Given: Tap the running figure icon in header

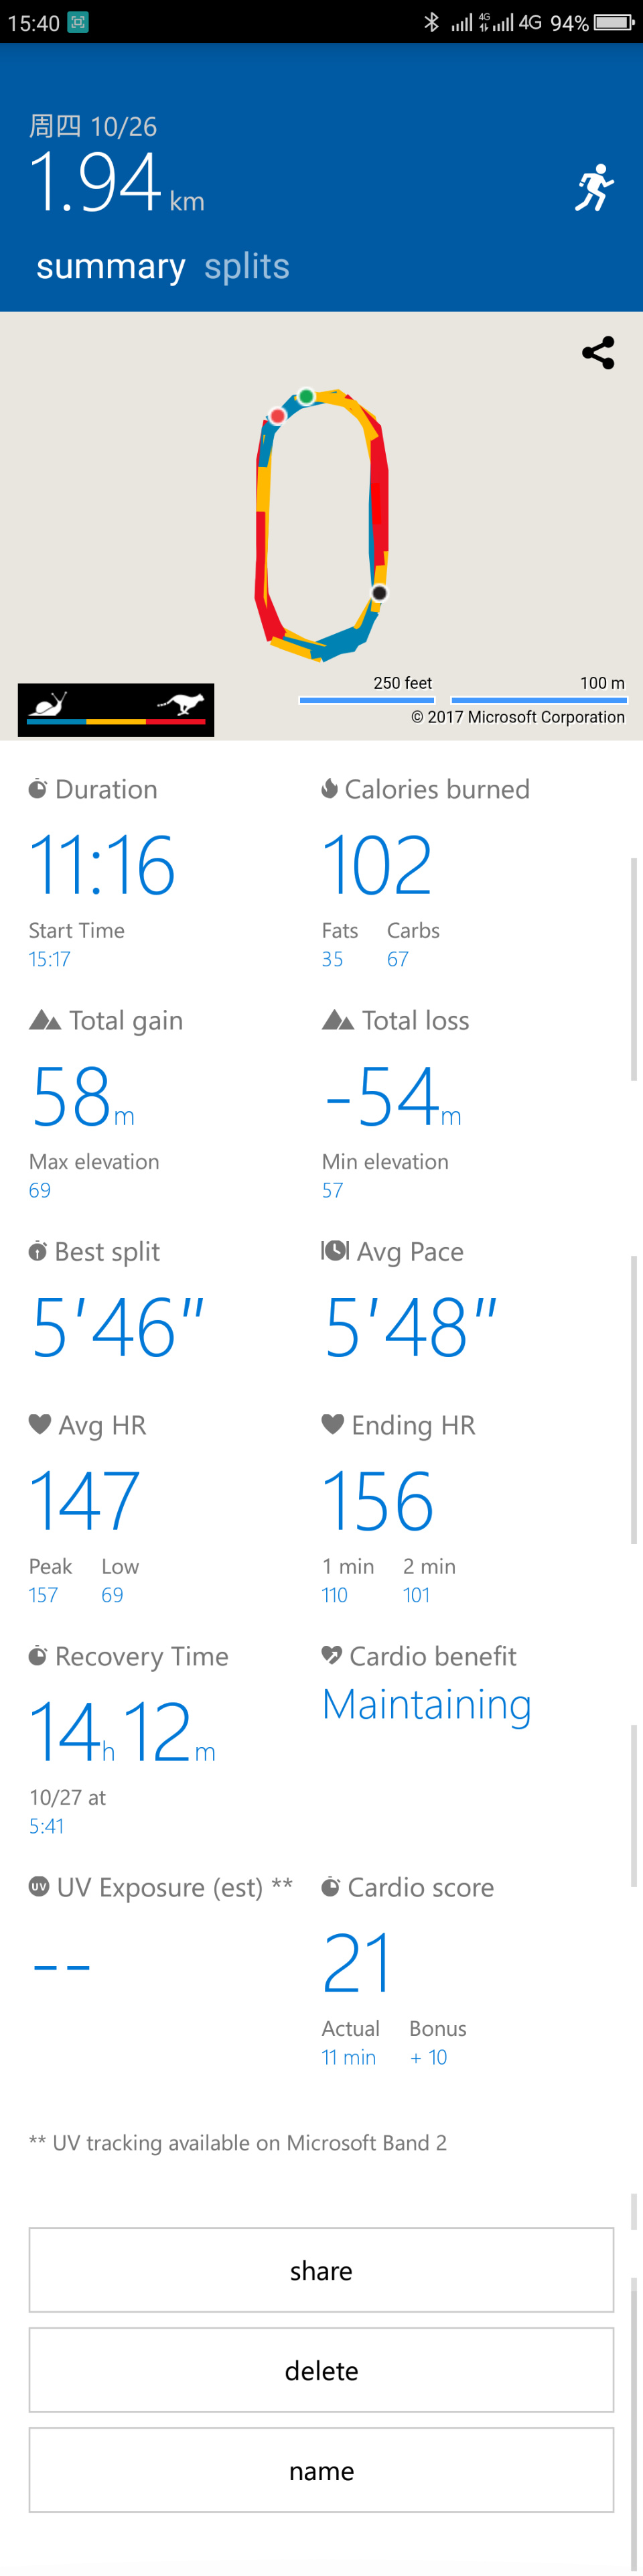Looking at the screenshot, I should point(594,187).
